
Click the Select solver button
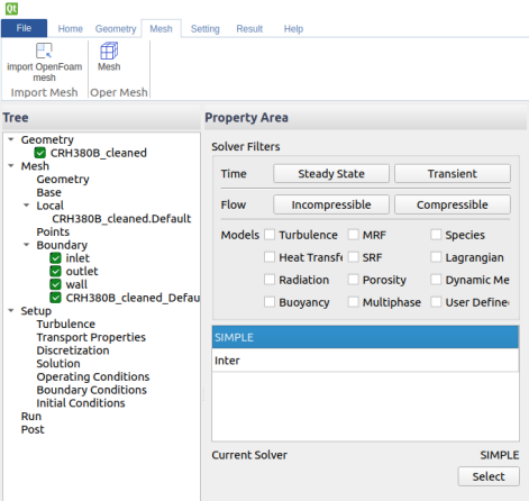488,476
